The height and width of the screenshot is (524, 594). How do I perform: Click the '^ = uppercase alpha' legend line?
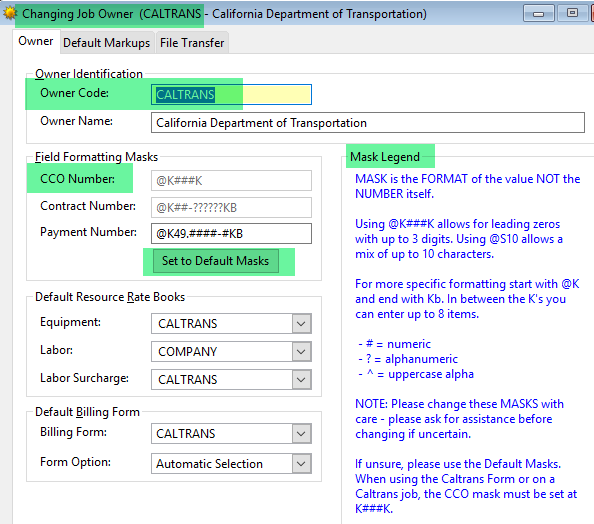(x=416, y=374)
